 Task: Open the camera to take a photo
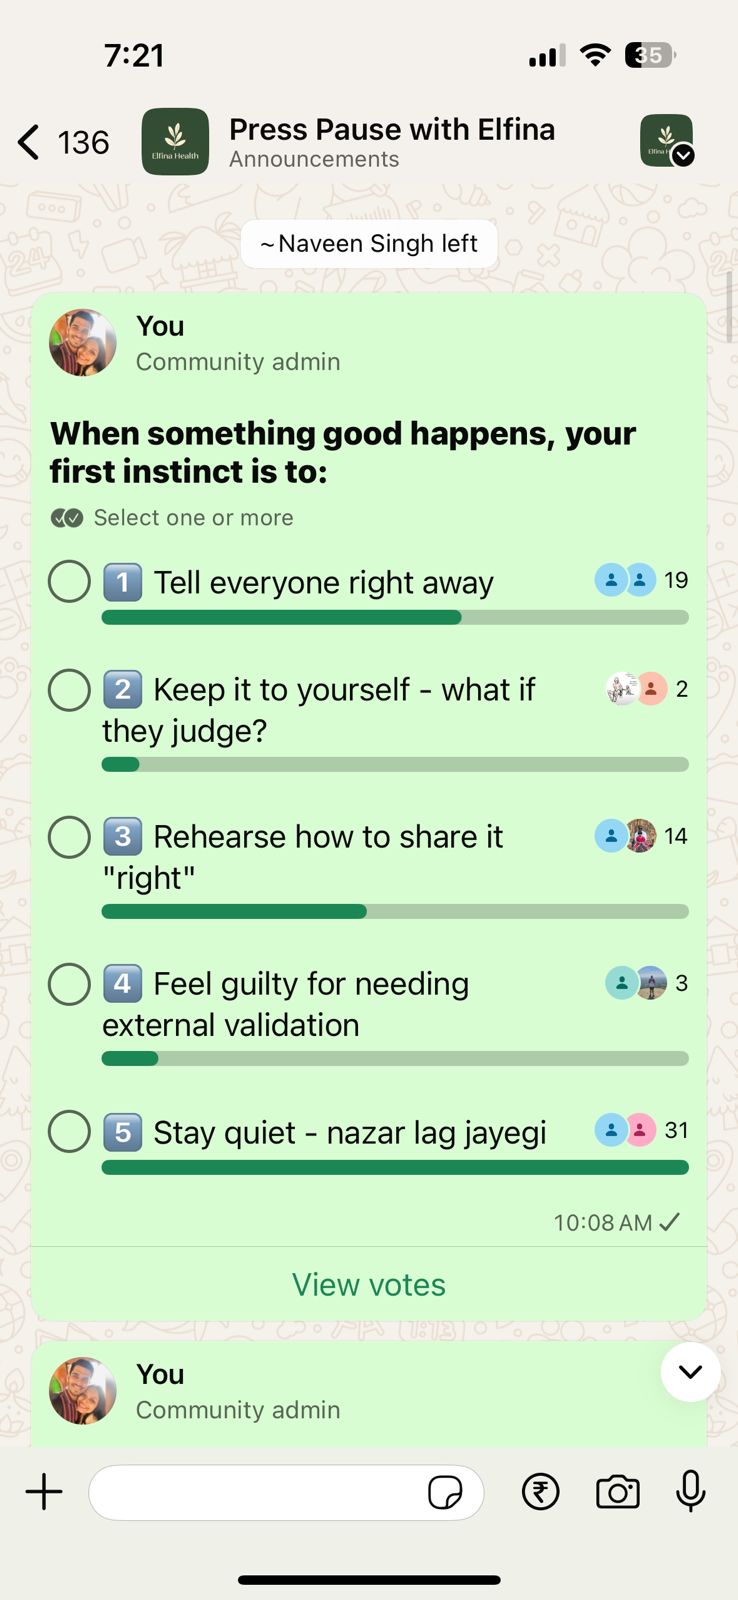tap(617, 1491)
